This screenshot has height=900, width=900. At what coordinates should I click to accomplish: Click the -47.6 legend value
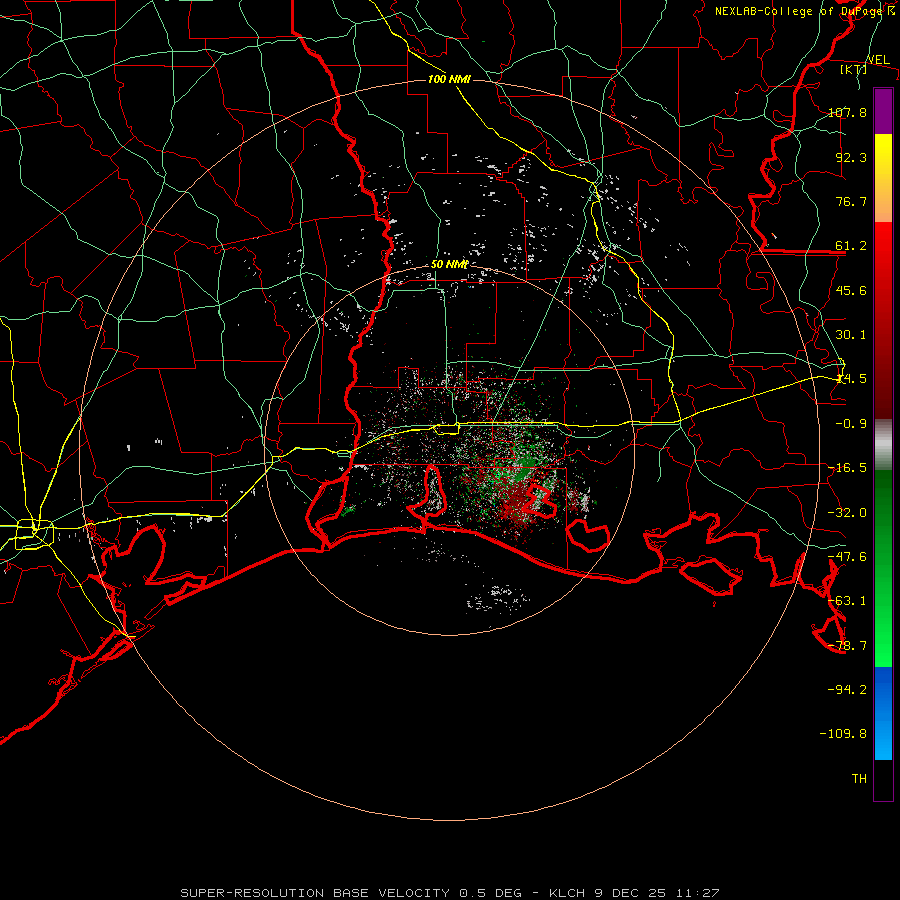[847, 557]
